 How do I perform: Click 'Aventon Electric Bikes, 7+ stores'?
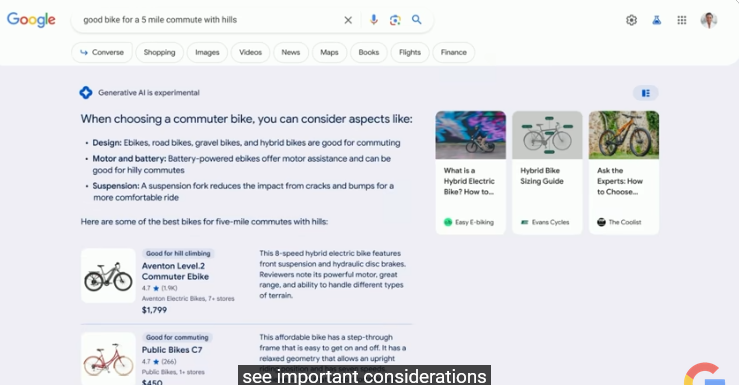click(x=188, y=298)
